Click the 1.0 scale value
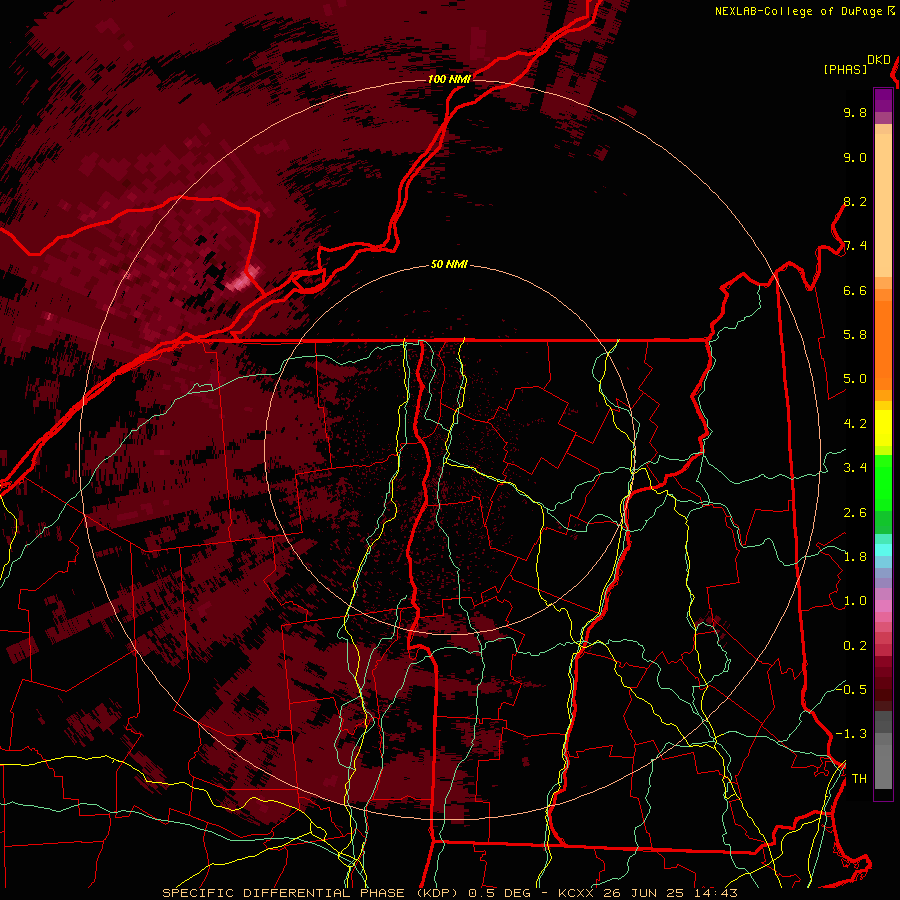This screenshot has width=900, height=900. click(855, 601)
